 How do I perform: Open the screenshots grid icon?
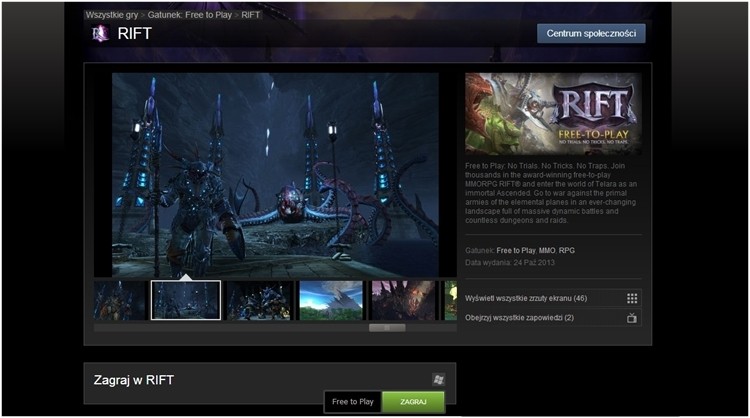point(632,298)
